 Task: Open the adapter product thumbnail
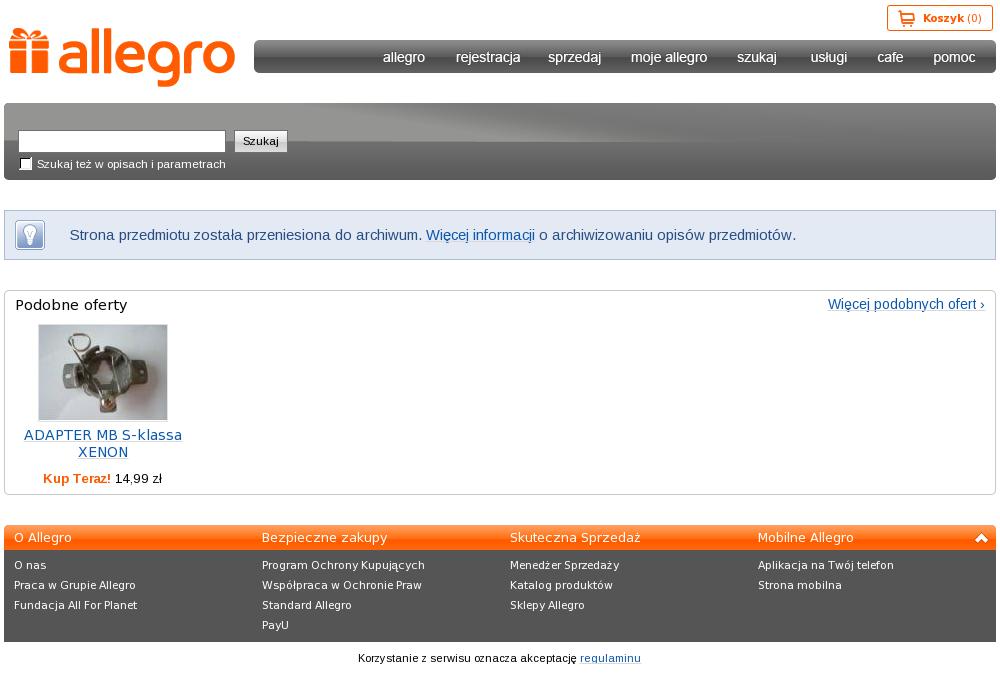tap(103, 372)
